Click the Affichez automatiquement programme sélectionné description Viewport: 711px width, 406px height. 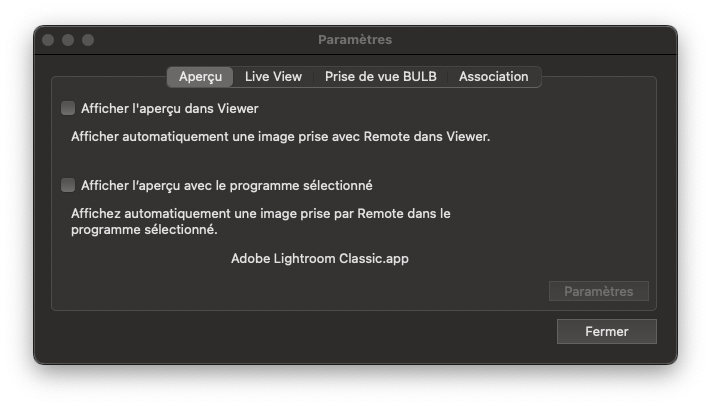point(261,221)
